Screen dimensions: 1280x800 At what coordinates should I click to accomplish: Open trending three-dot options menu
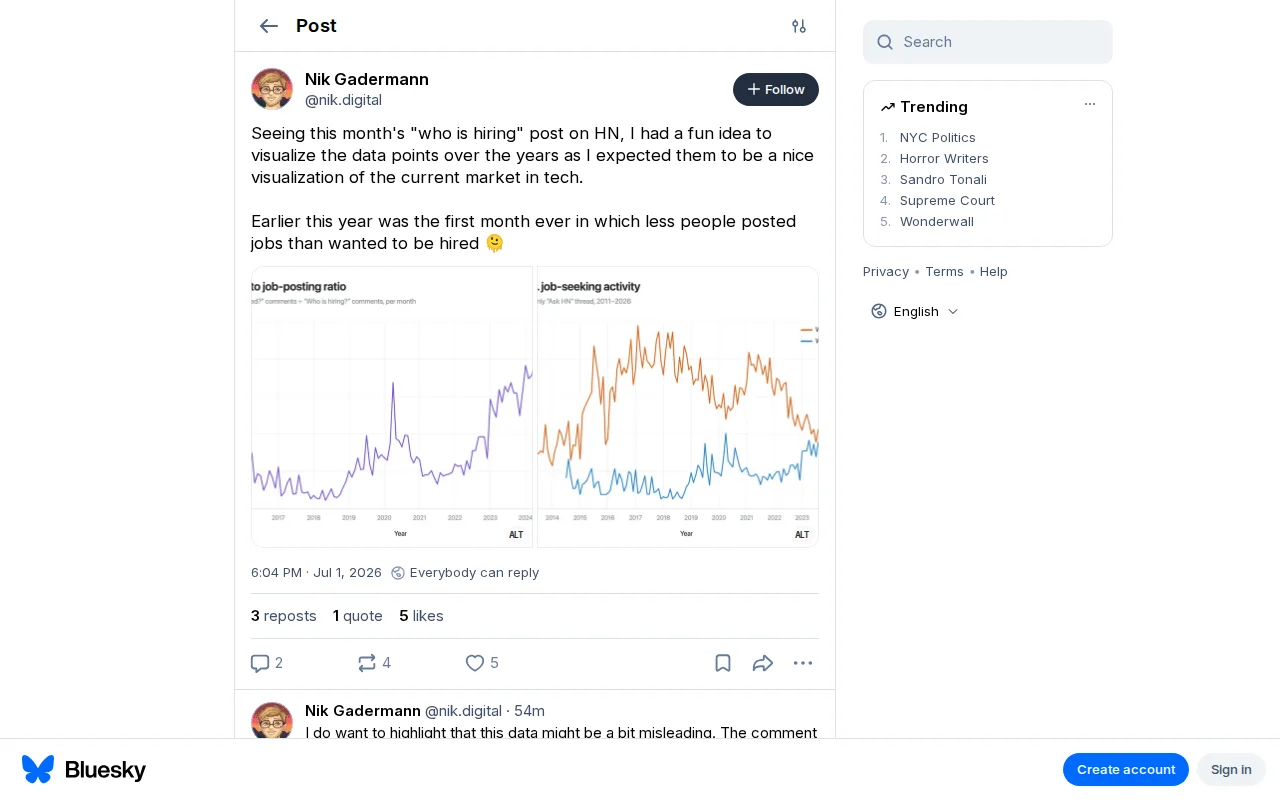tap(1090, 104)
